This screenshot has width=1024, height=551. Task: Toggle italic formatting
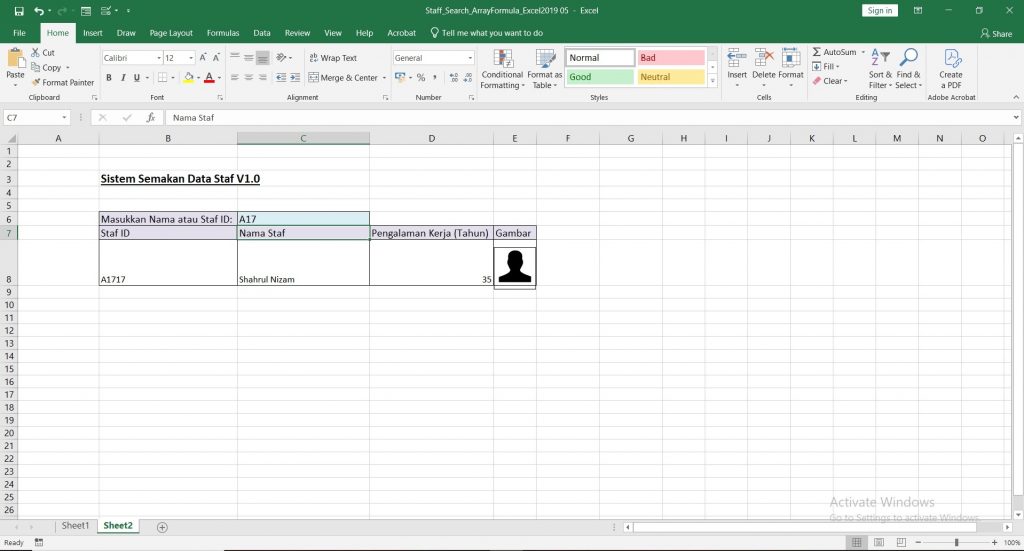coord(122,78)
